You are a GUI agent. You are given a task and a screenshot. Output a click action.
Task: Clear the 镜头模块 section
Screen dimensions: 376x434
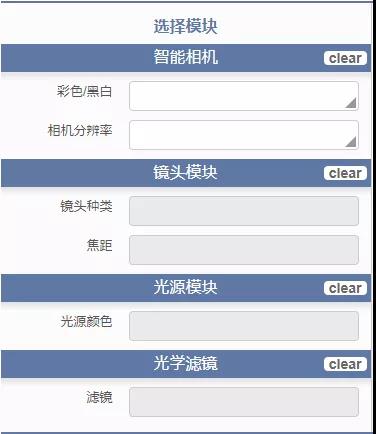(345, 173)
